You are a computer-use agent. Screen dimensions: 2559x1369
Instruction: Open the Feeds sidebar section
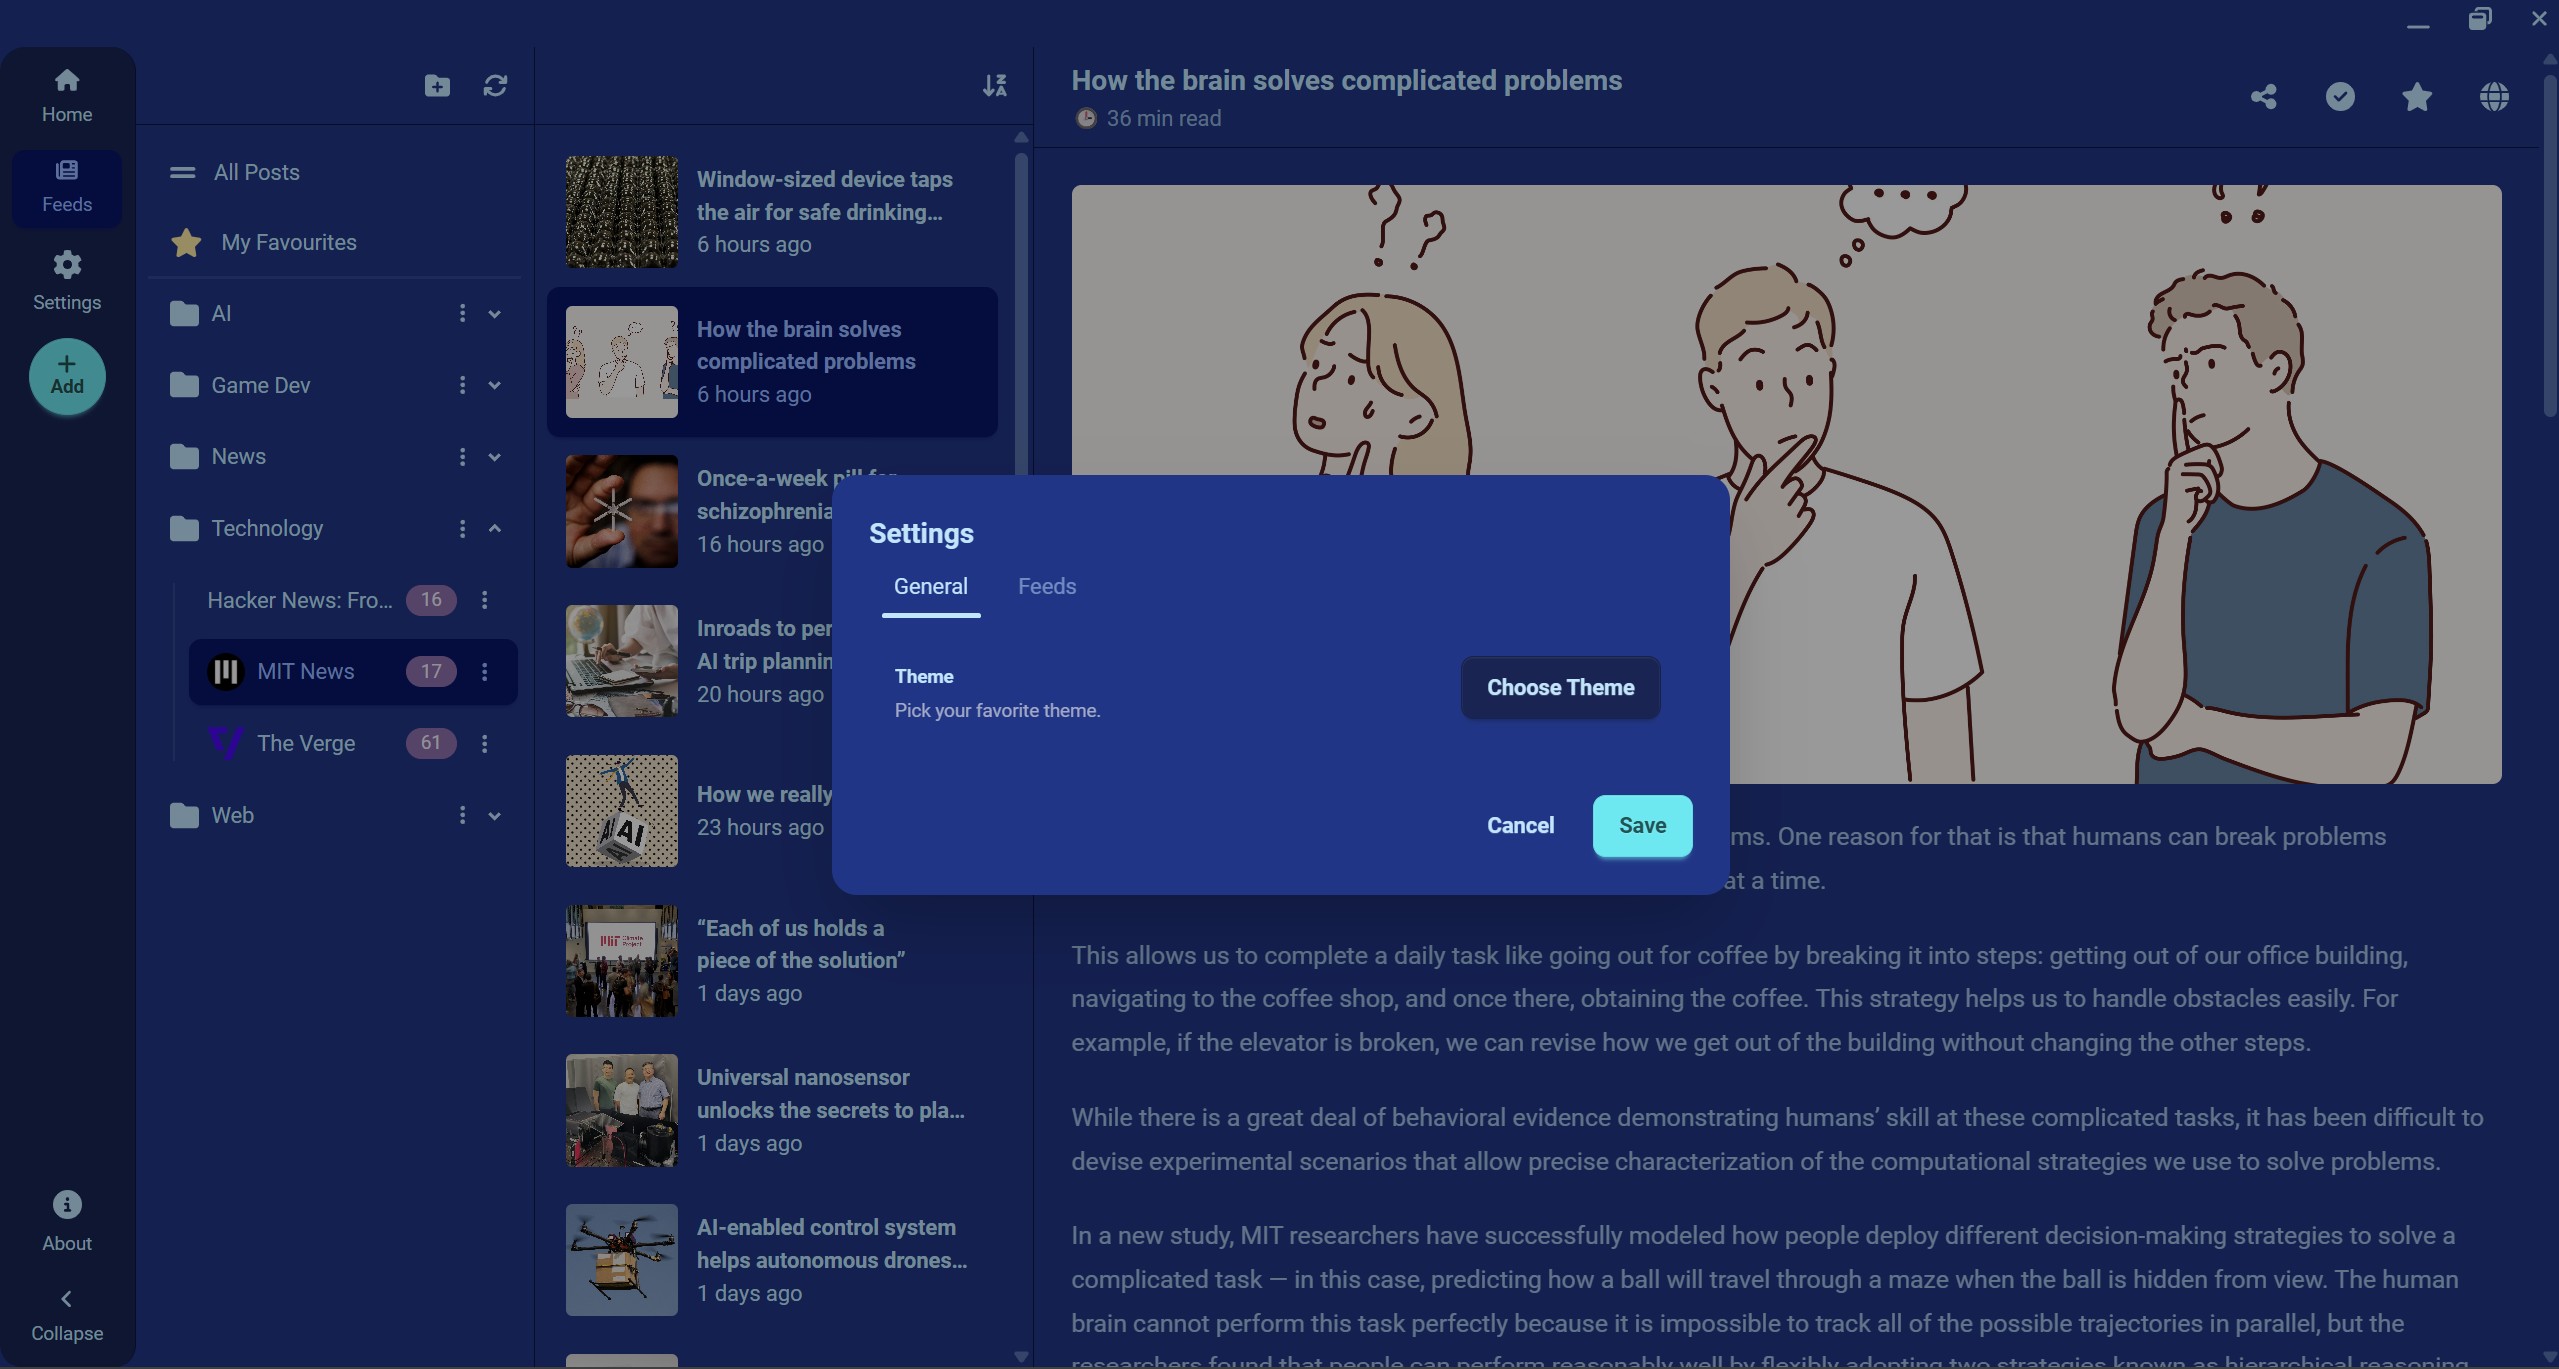(x=67, y=187)
